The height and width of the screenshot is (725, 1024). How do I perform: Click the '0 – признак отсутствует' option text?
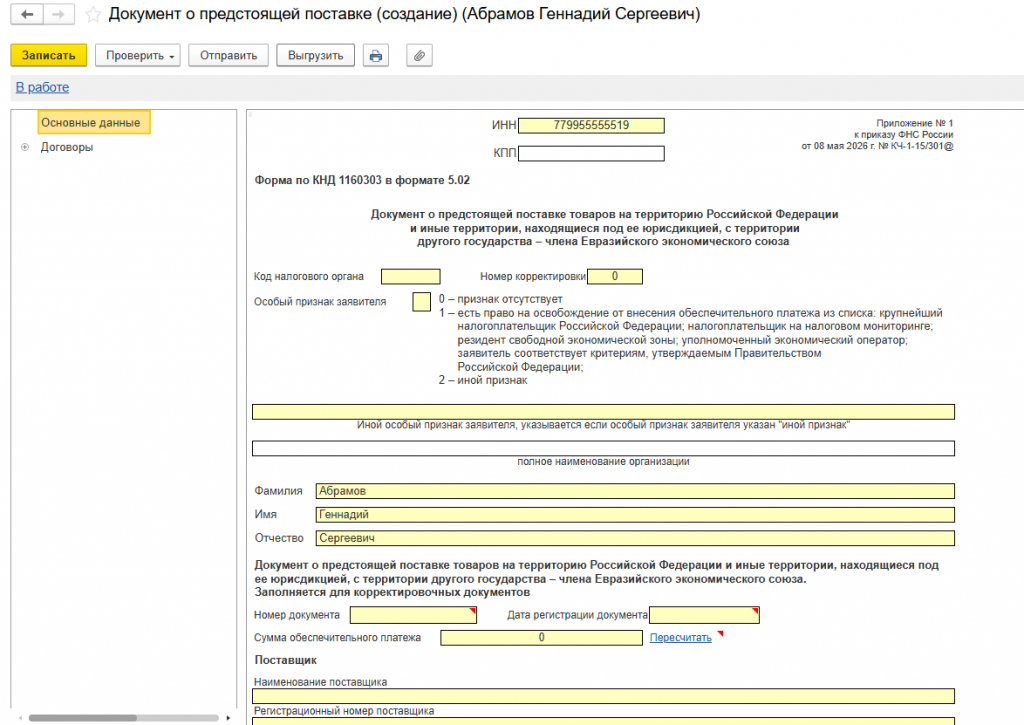[x=500, y=299]
